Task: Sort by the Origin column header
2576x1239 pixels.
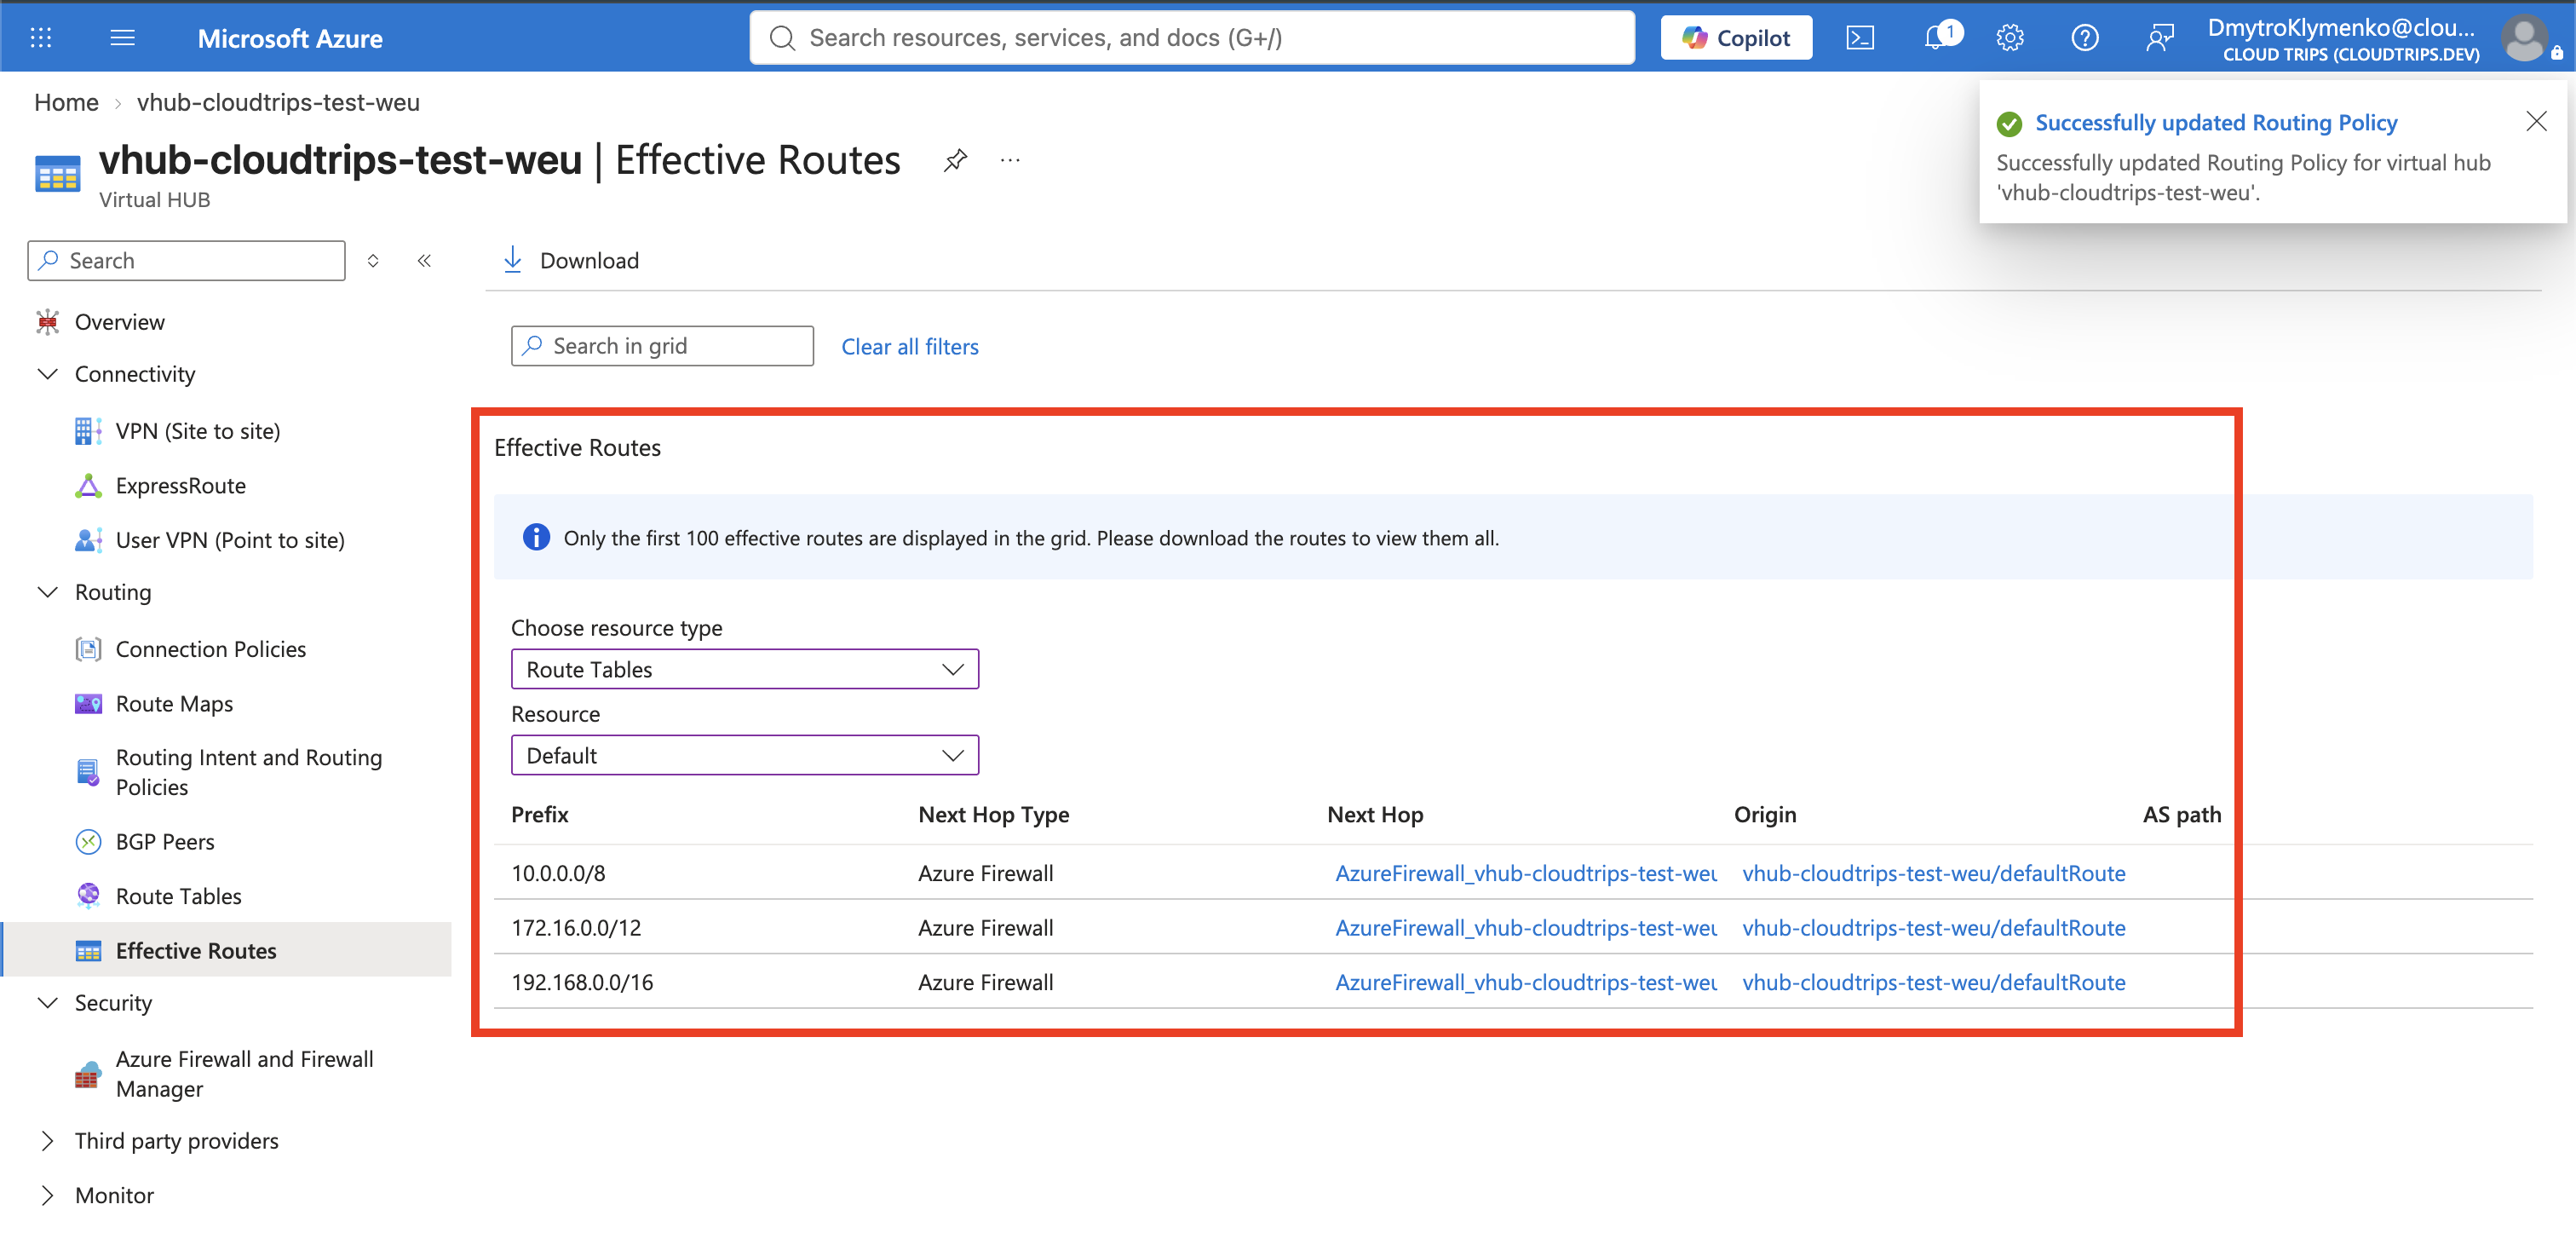Action: tap(1765, 815)
